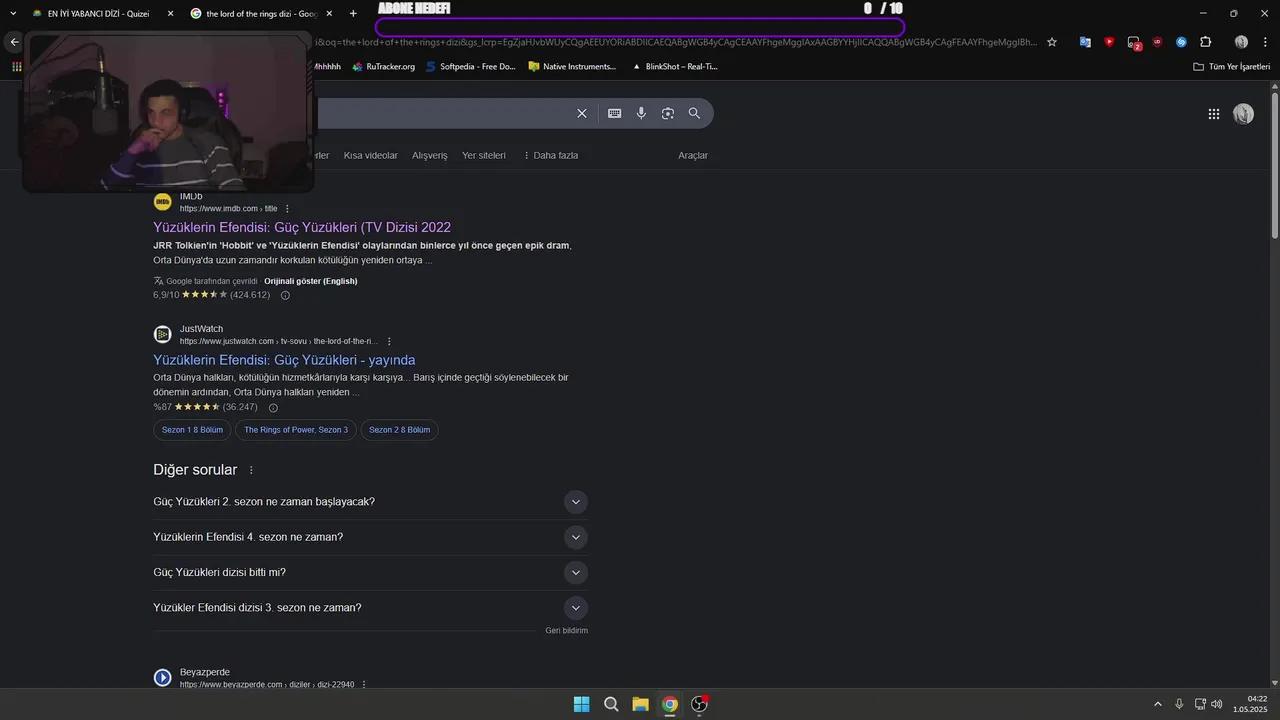Open the JustWatch result Güç Yüzükleri - yayında
Viewport: 1280px width, 720px height.
click(x=284, y=360)
